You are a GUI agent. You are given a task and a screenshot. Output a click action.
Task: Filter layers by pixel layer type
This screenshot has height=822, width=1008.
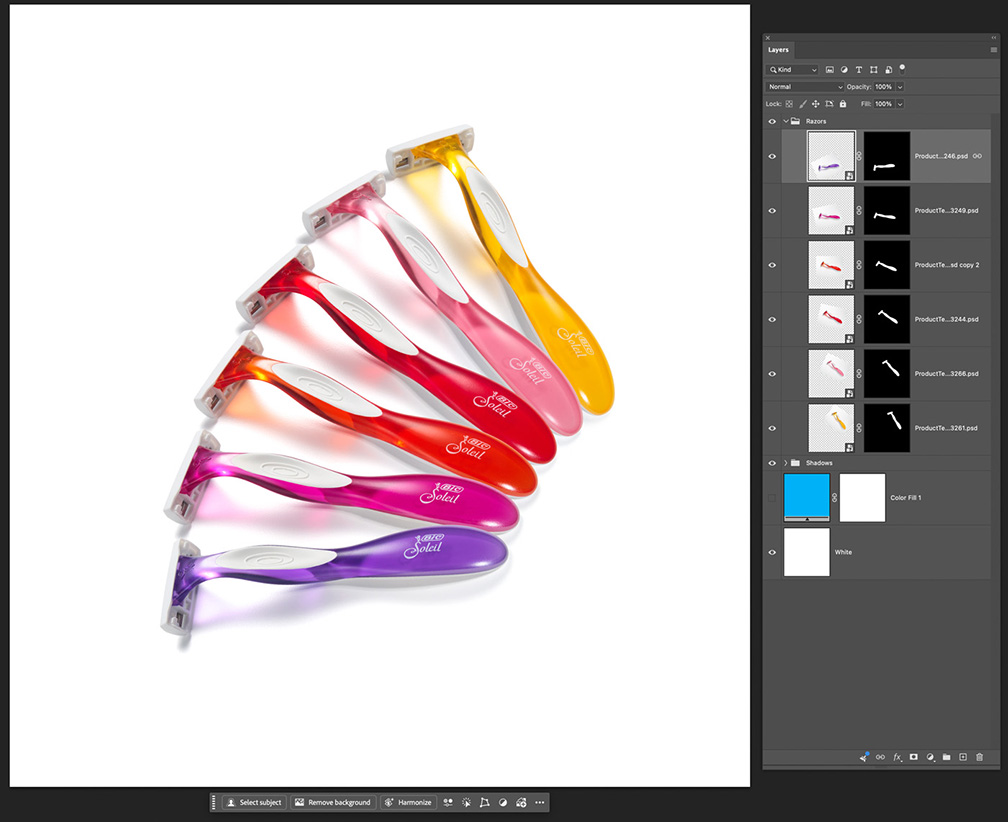(829, 69)
